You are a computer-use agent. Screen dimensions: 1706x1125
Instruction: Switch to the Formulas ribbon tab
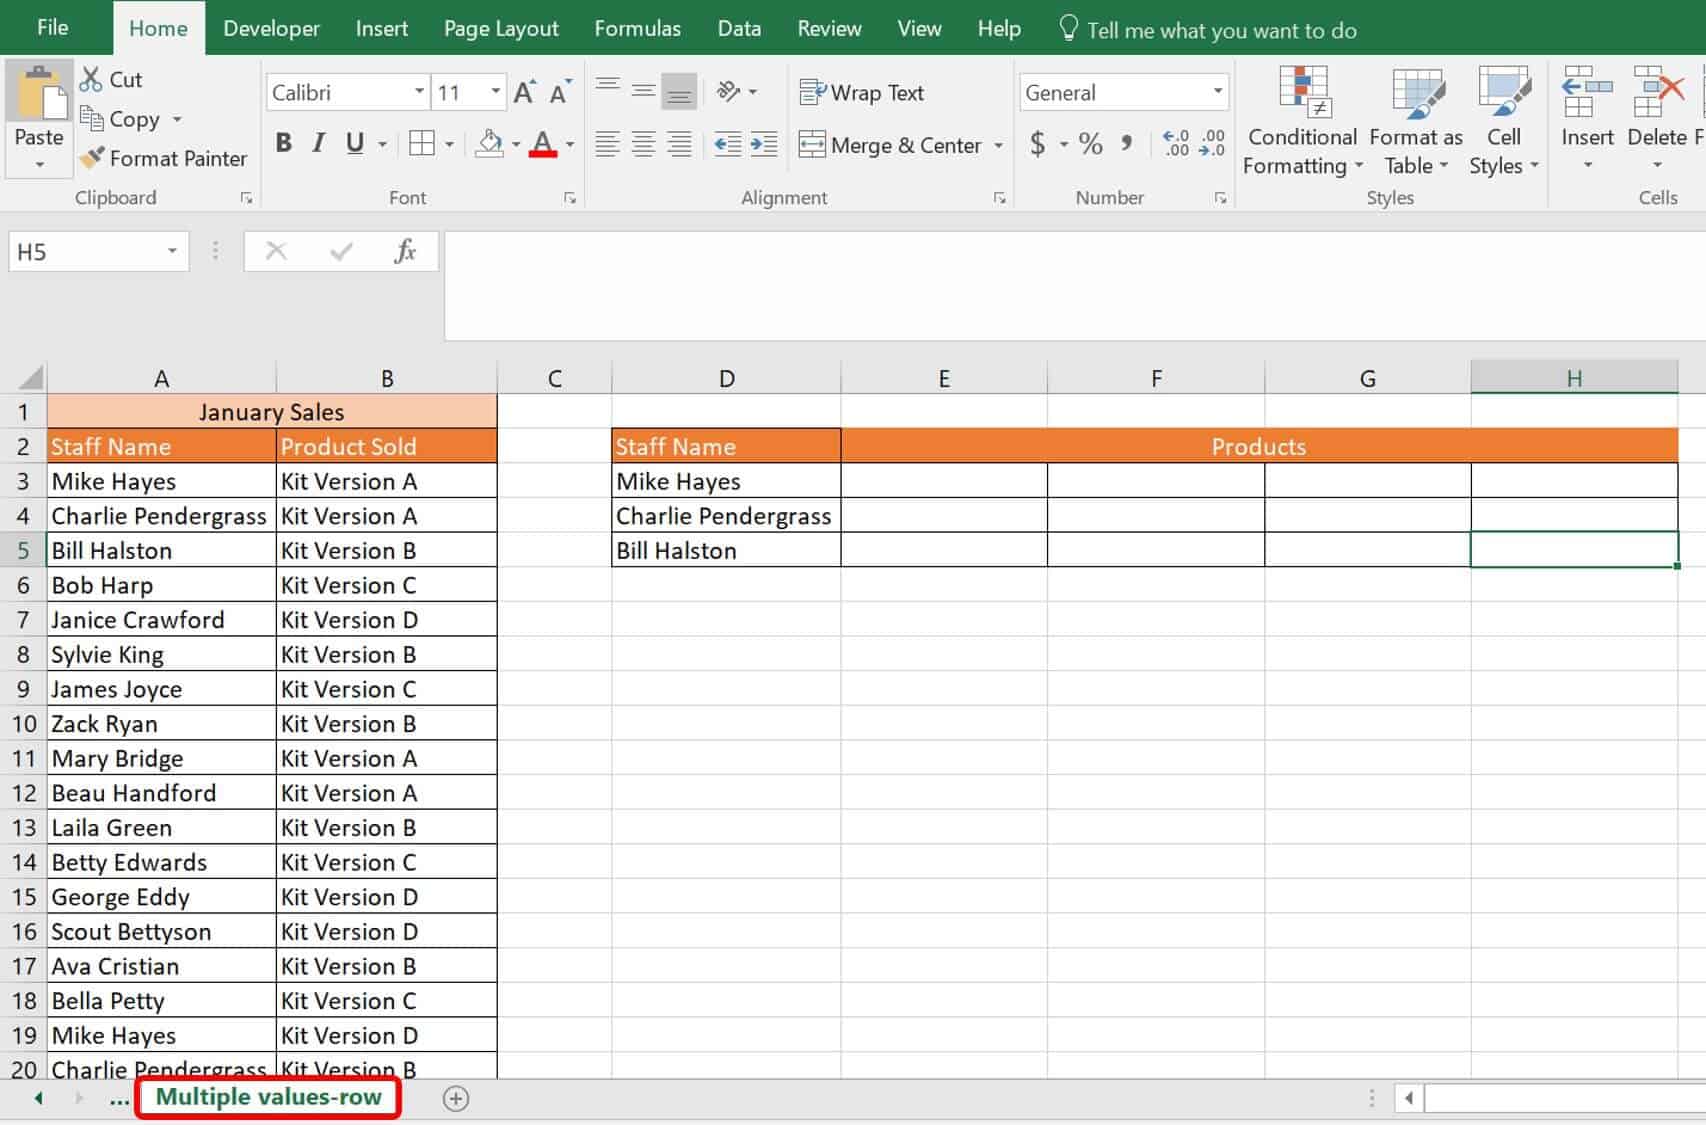637,29
